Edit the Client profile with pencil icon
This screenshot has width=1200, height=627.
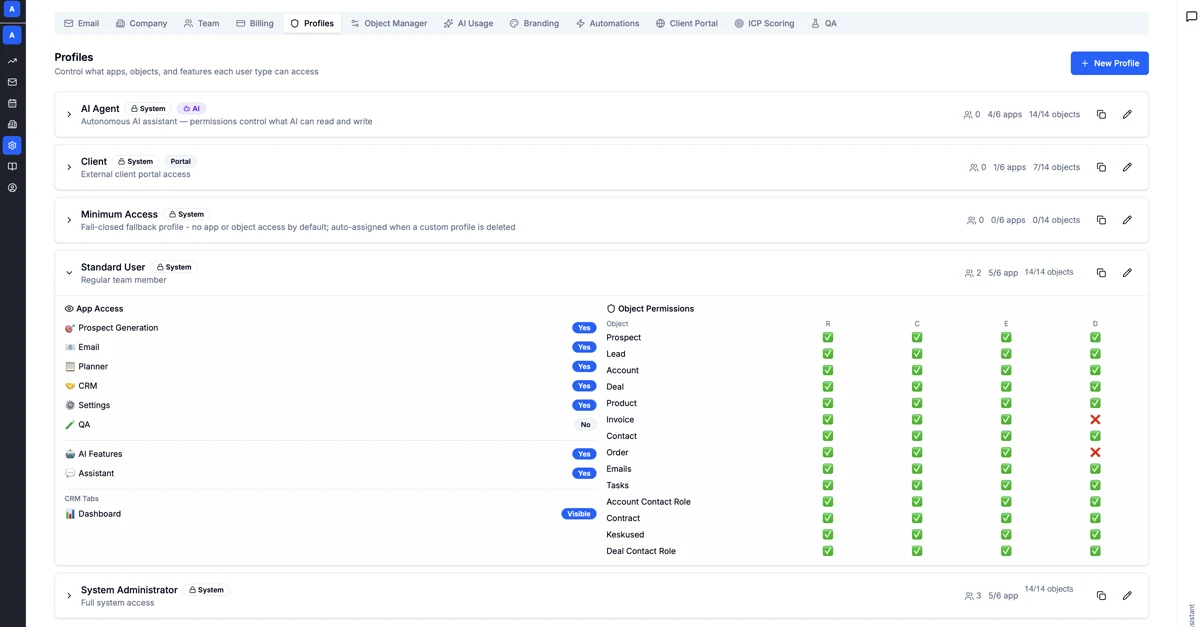click(x=1127, y=167)
